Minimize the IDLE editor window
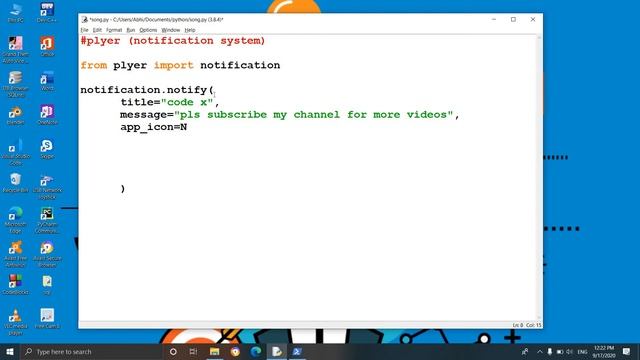 (494, 20)
